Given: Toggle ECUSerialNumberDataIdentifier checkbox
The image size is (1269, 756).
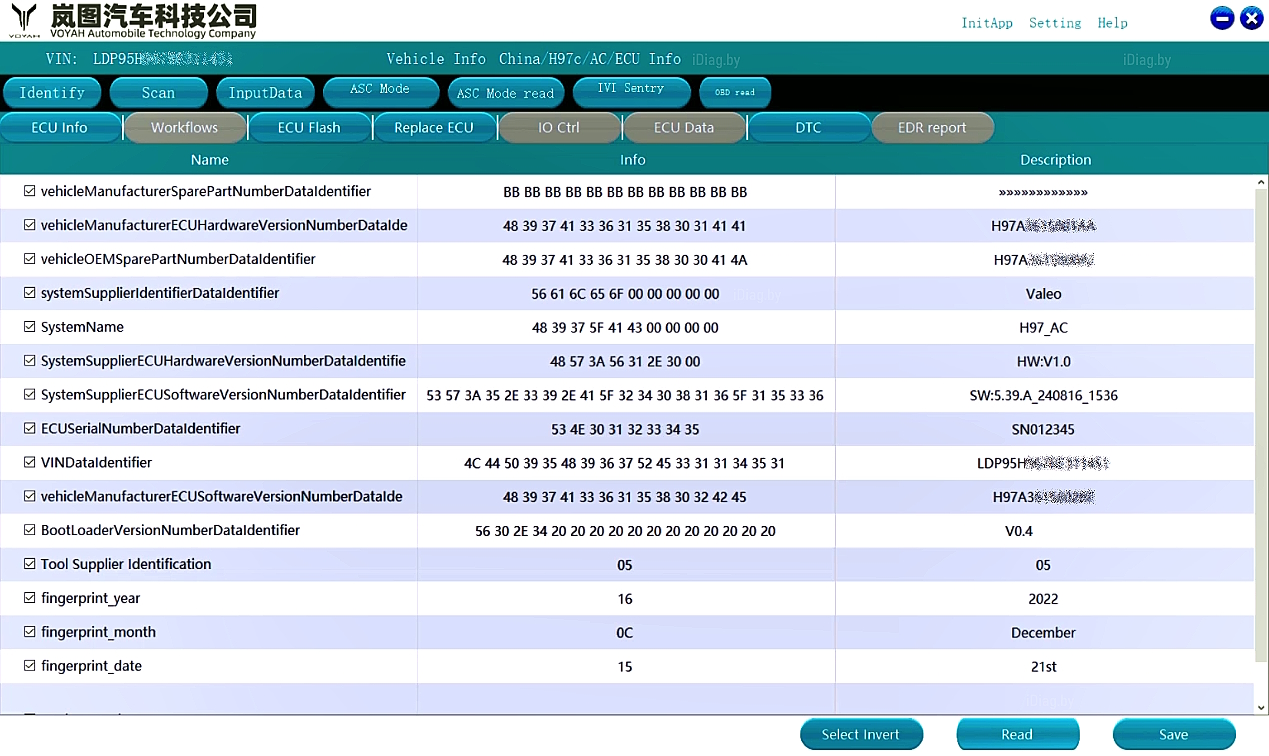Looking at the screenshot, I should point(29,428).
